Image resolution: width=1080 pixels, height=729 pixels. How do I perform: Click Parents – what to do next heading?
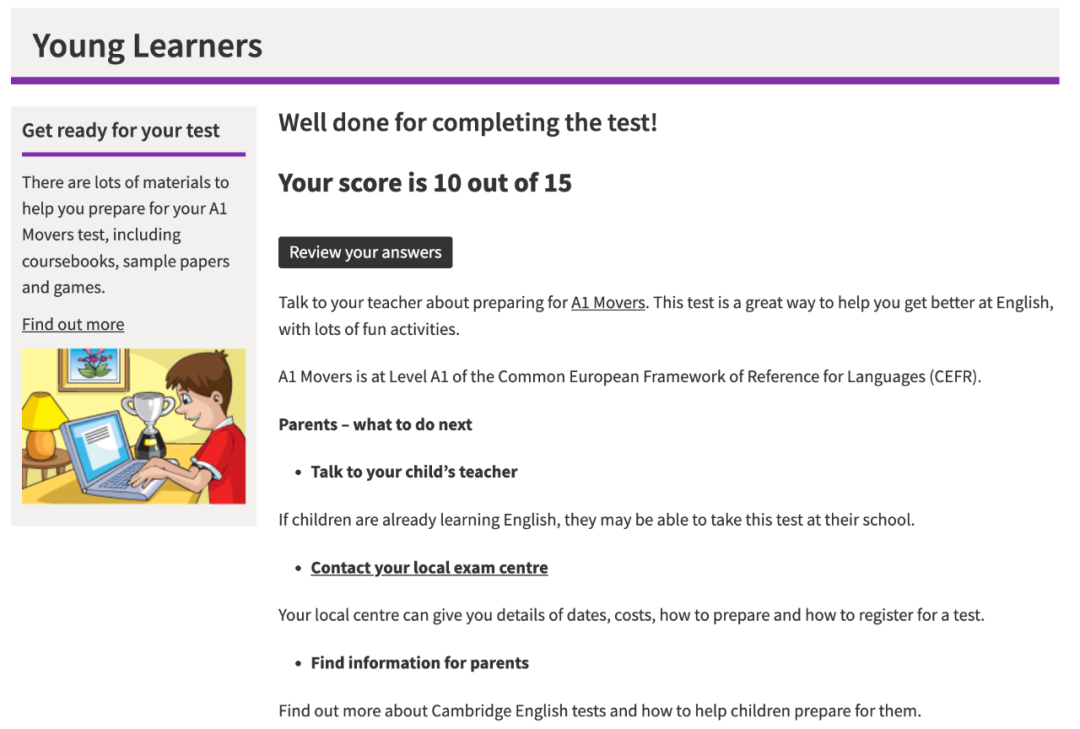click(375, 424)
